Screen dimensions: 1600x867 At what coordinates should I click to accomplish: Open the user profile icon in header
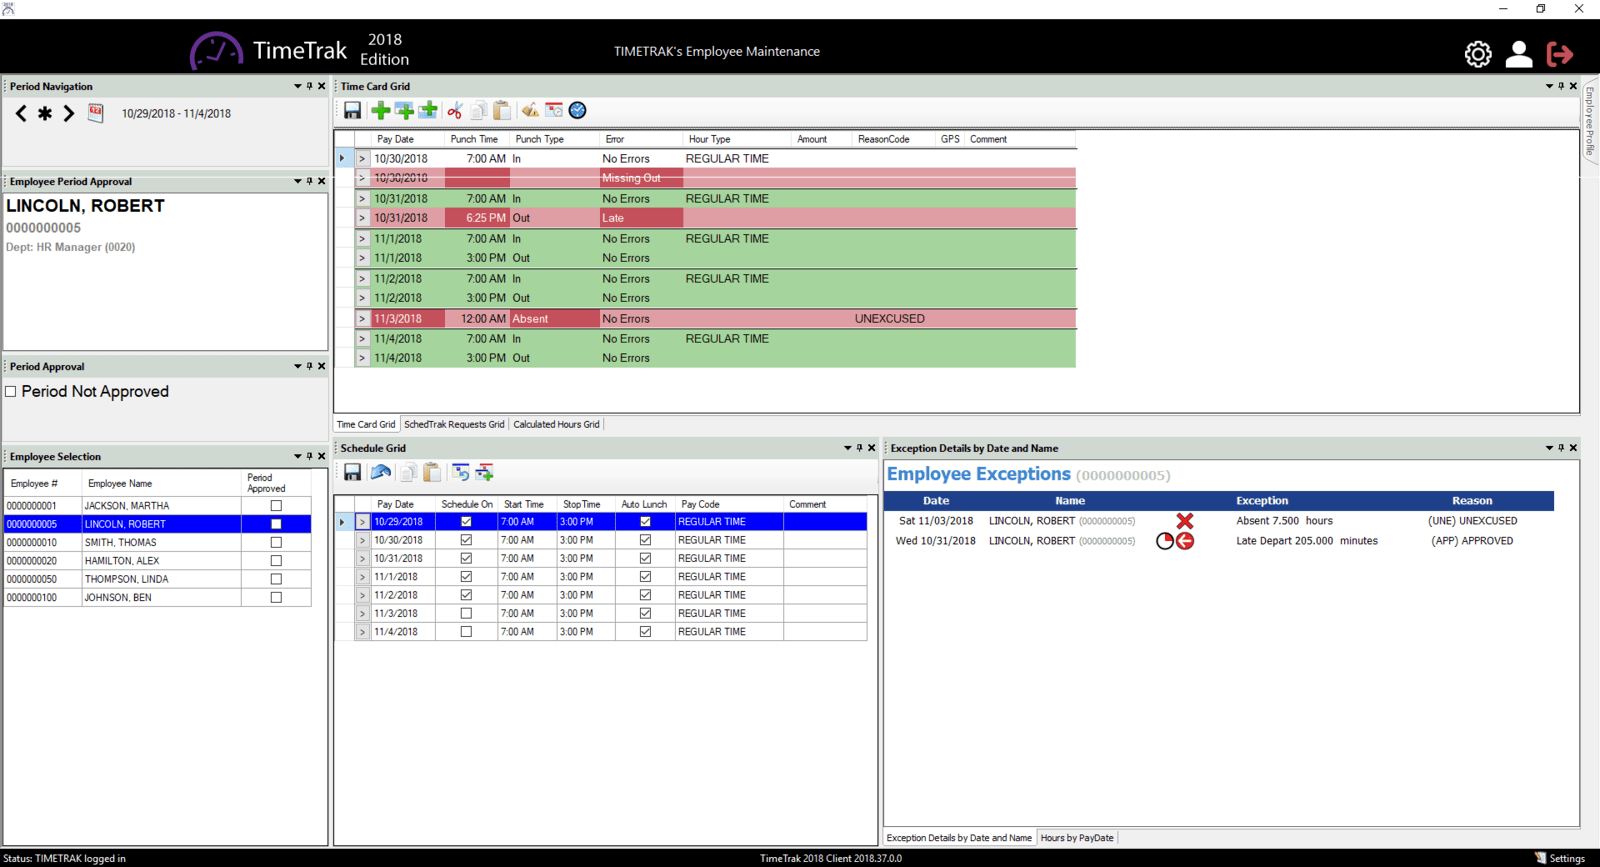[1519, 54]
